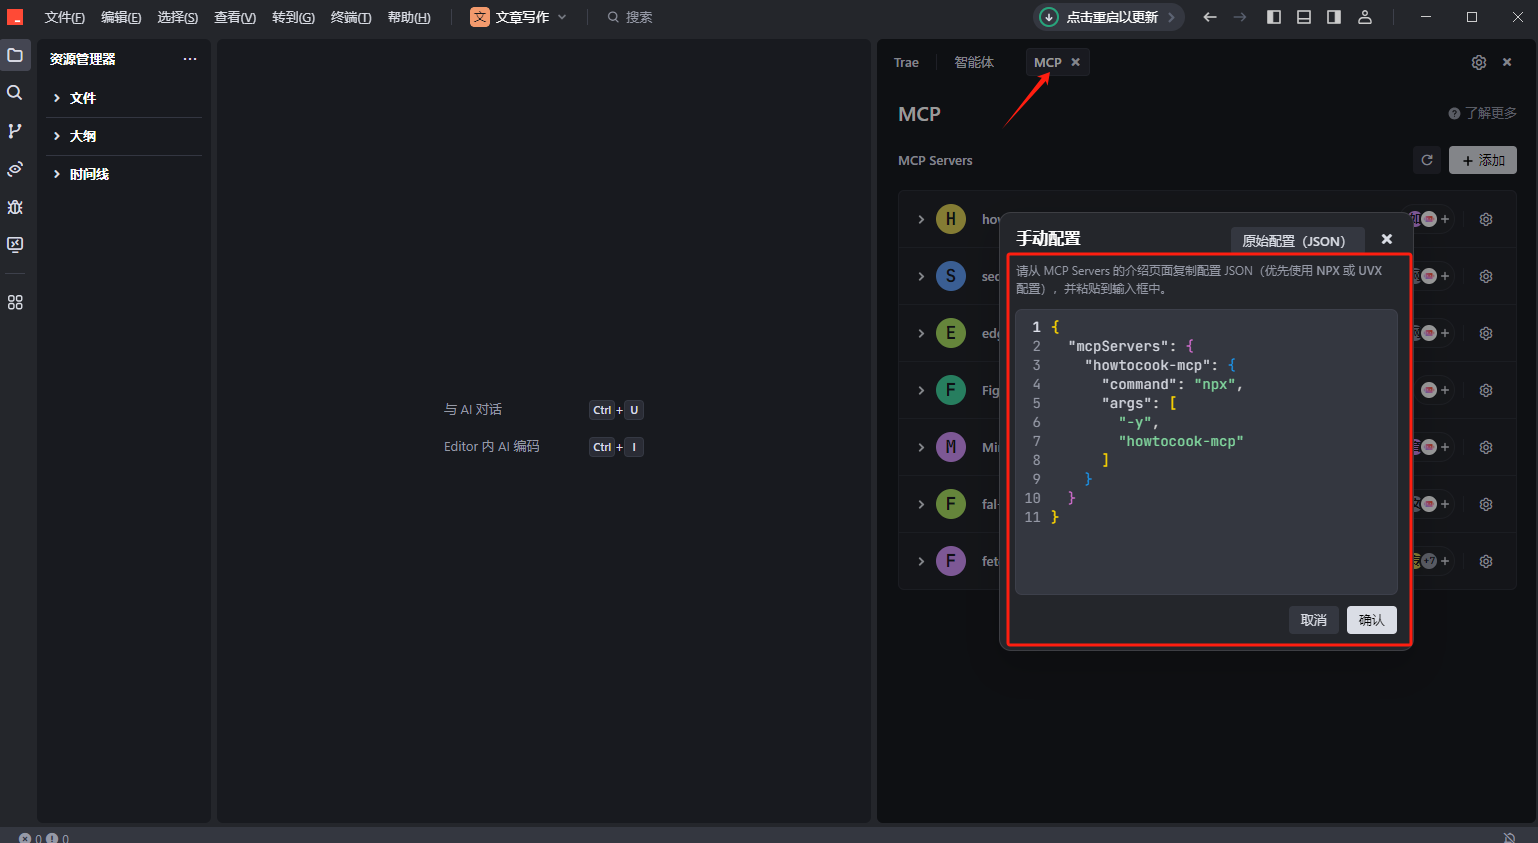This screenshot has width=1538, height=843.
Task: Open the Explorer icon in activity bar
Action: 15,55
